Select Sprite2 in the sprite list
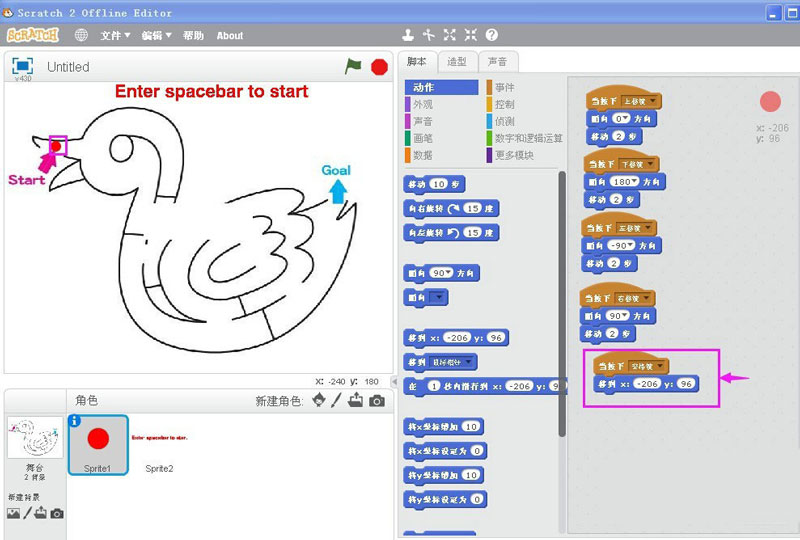Screen dimensions: 800x540 [159, 445]
